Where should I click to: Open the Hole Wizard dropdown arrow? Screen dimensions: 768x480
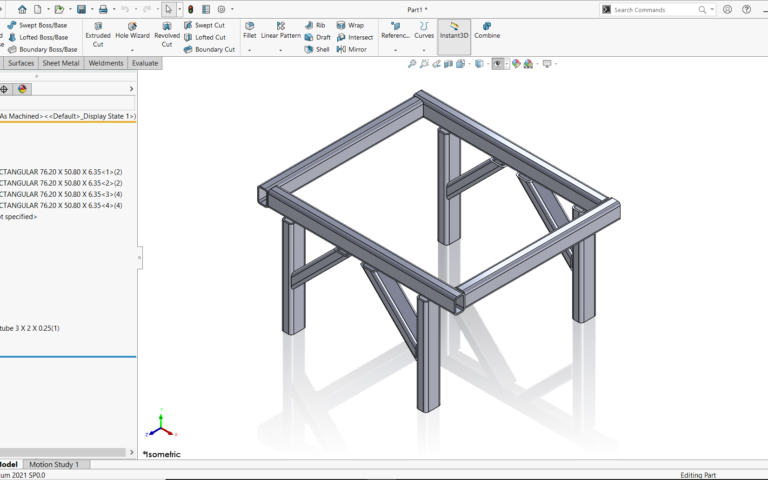click(x=132, y=49)
